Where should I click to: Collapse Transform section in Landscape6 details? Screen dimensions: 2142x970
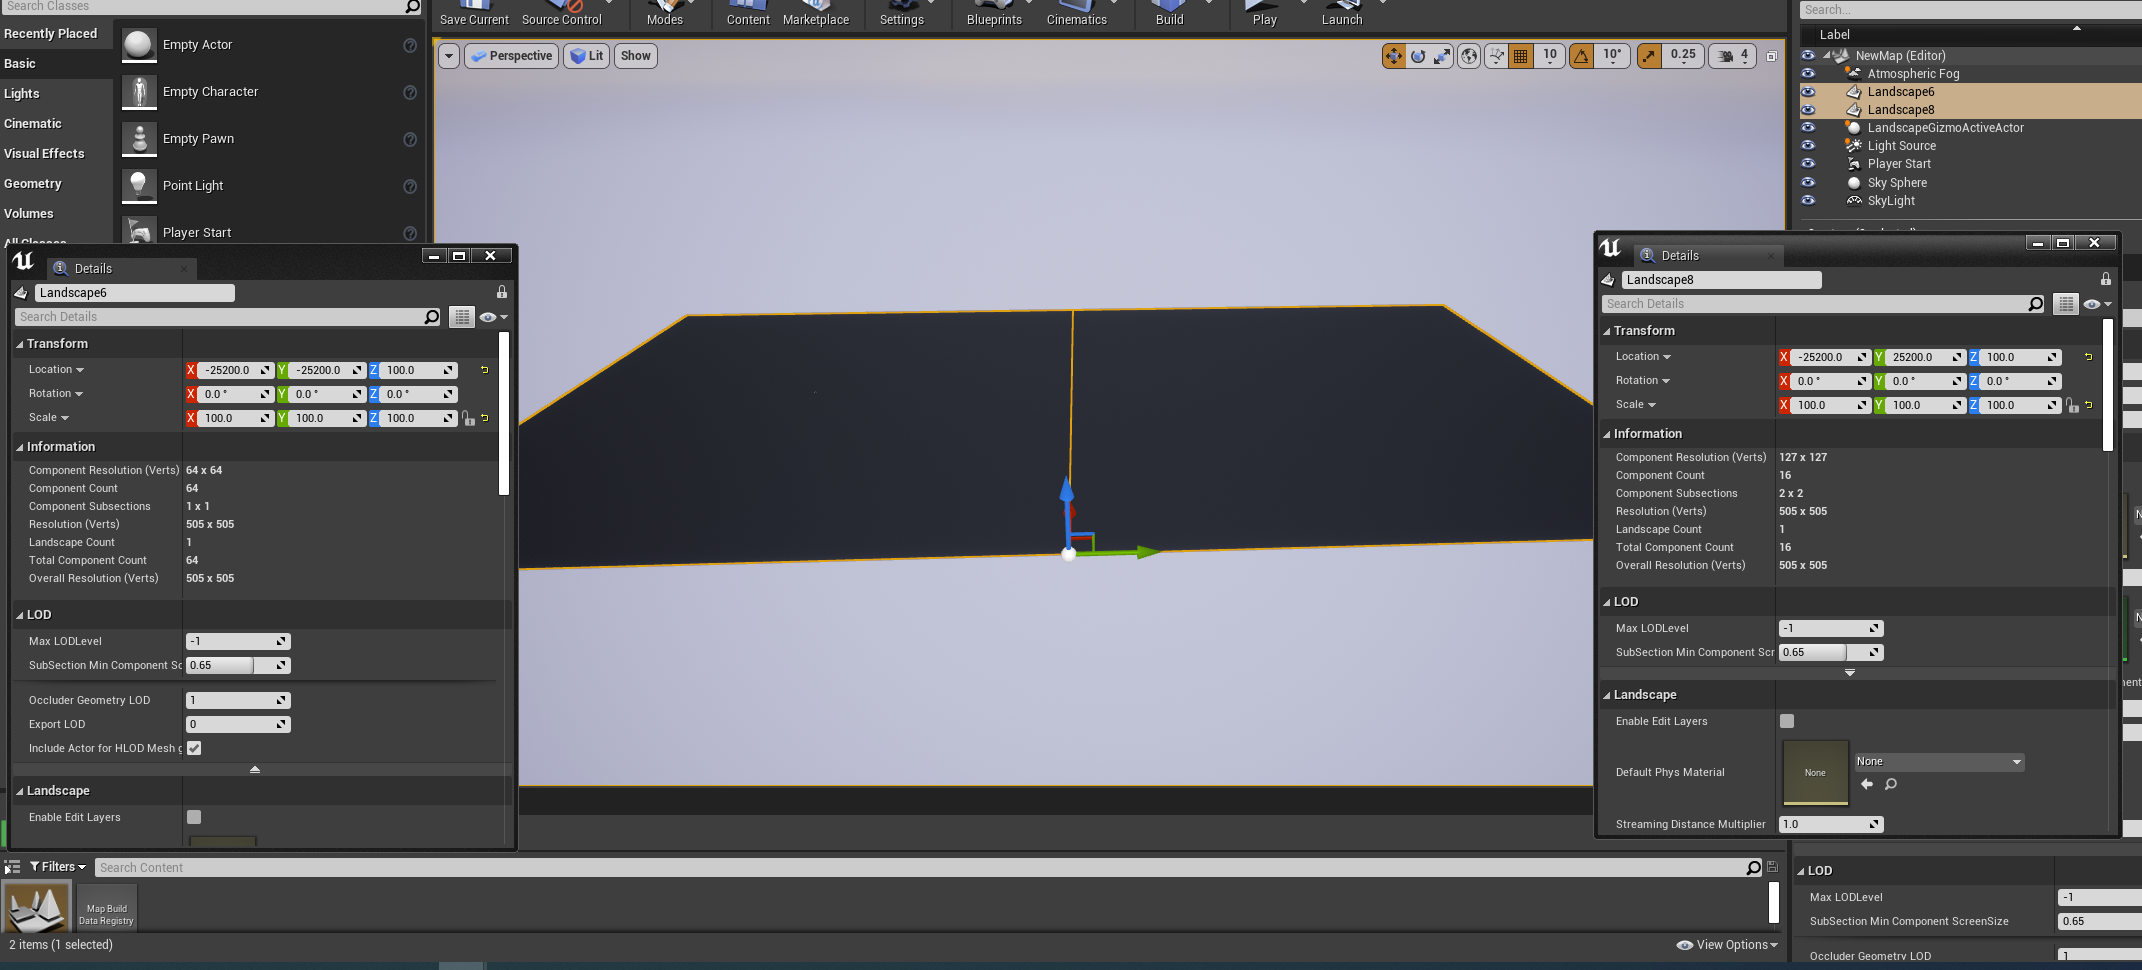click(x=20, y=344)
